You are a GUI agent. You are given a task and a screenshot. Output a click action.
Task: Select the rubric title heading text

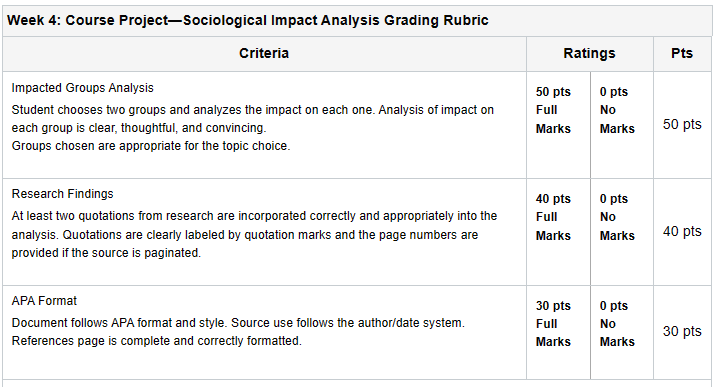[x=248, y=21]
